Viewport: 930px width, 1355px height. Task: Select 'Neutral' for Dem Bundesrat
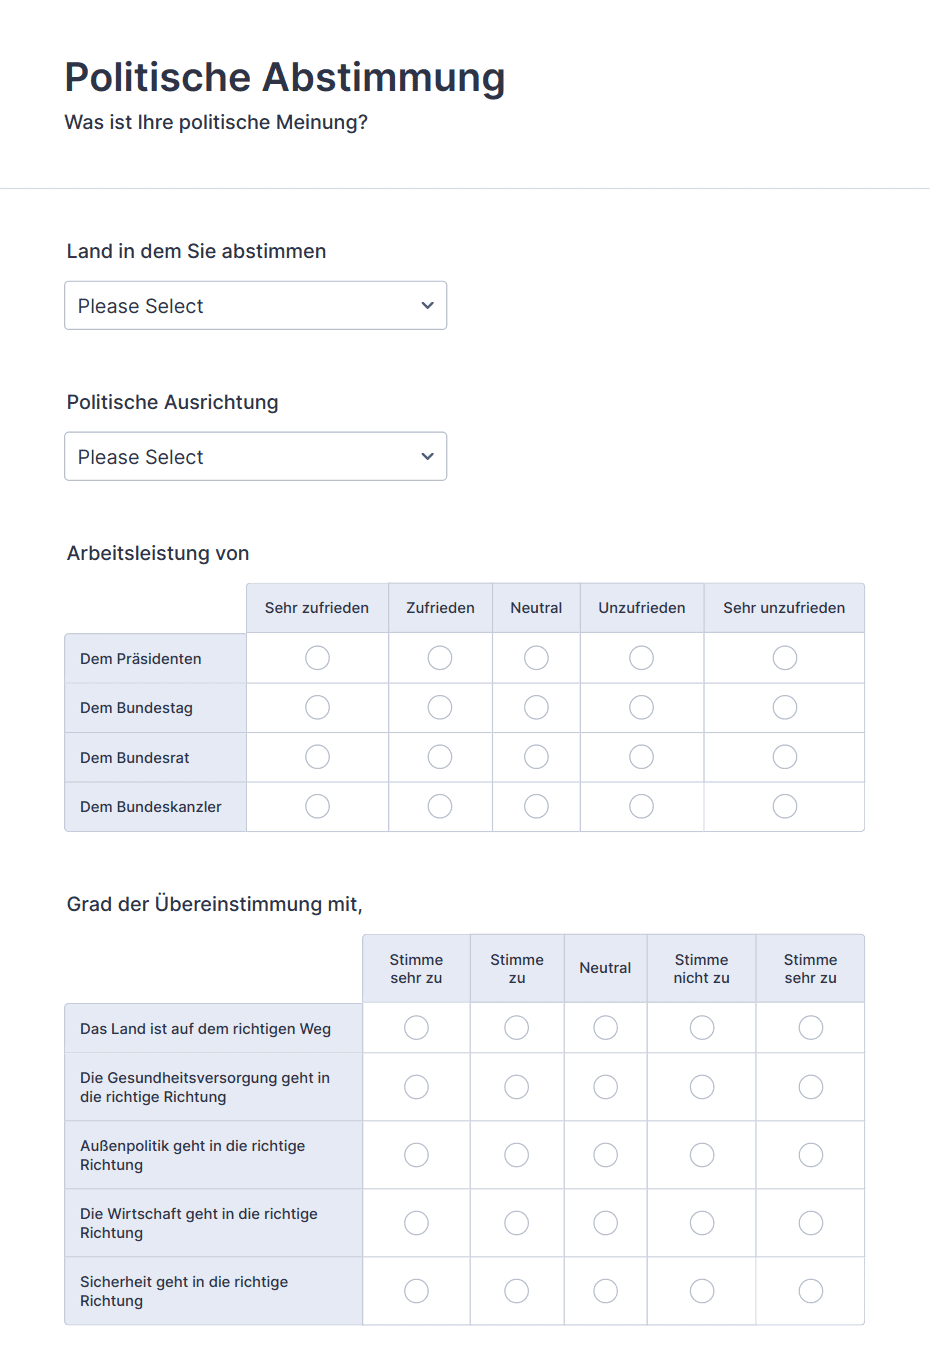coord(536,757)
